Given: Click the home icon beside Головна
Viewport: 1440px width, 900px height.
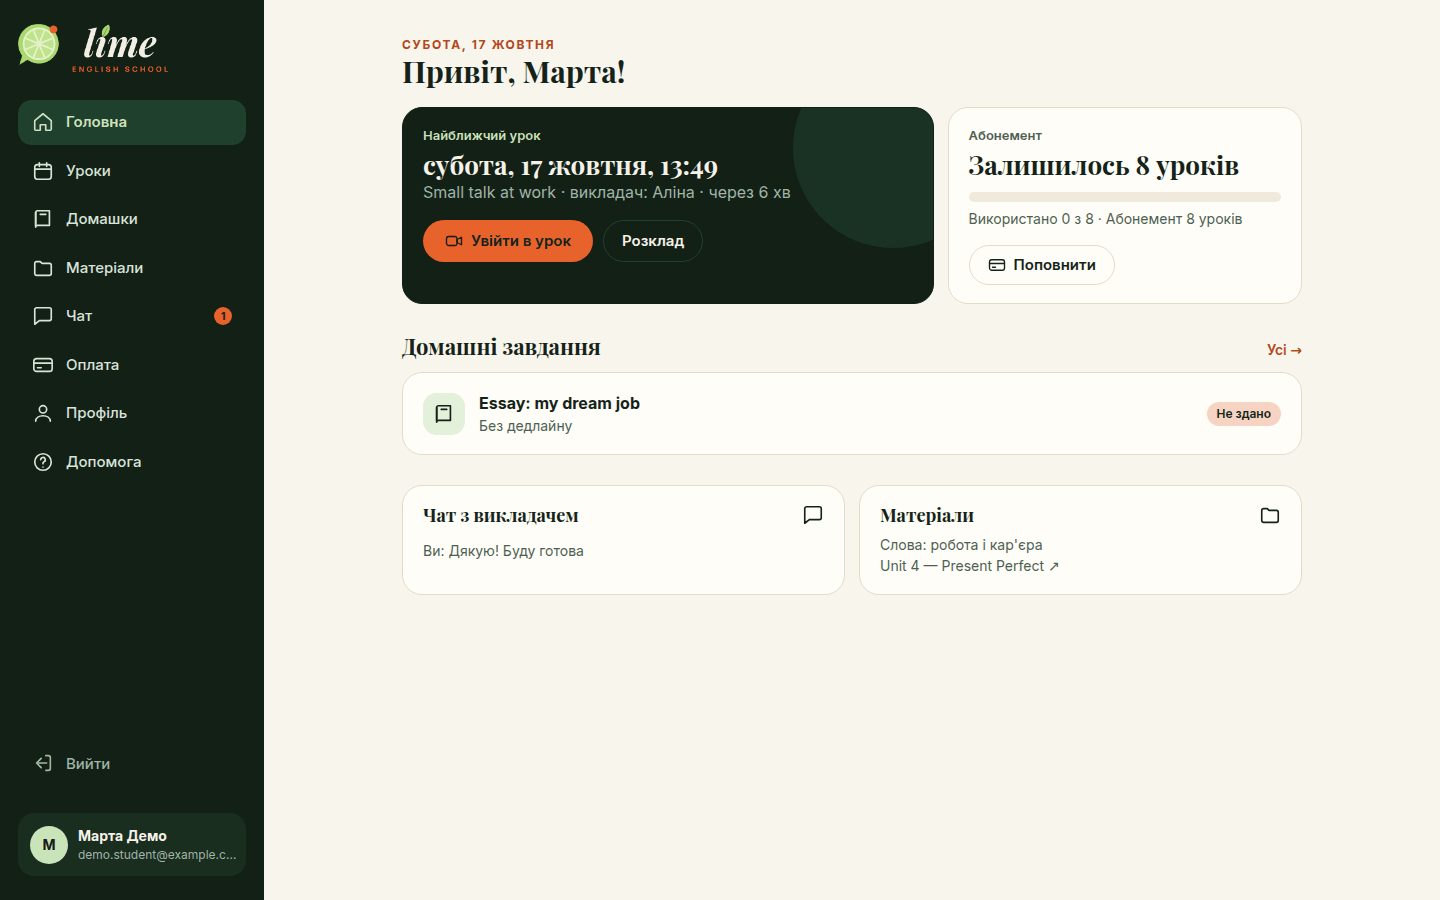Looking at the screenshot, I should point(43,122).
